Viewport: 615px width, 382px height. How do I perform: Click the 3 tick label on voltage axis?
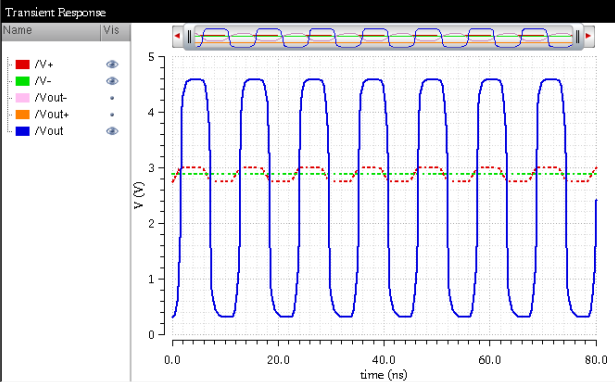pos(151,168)
